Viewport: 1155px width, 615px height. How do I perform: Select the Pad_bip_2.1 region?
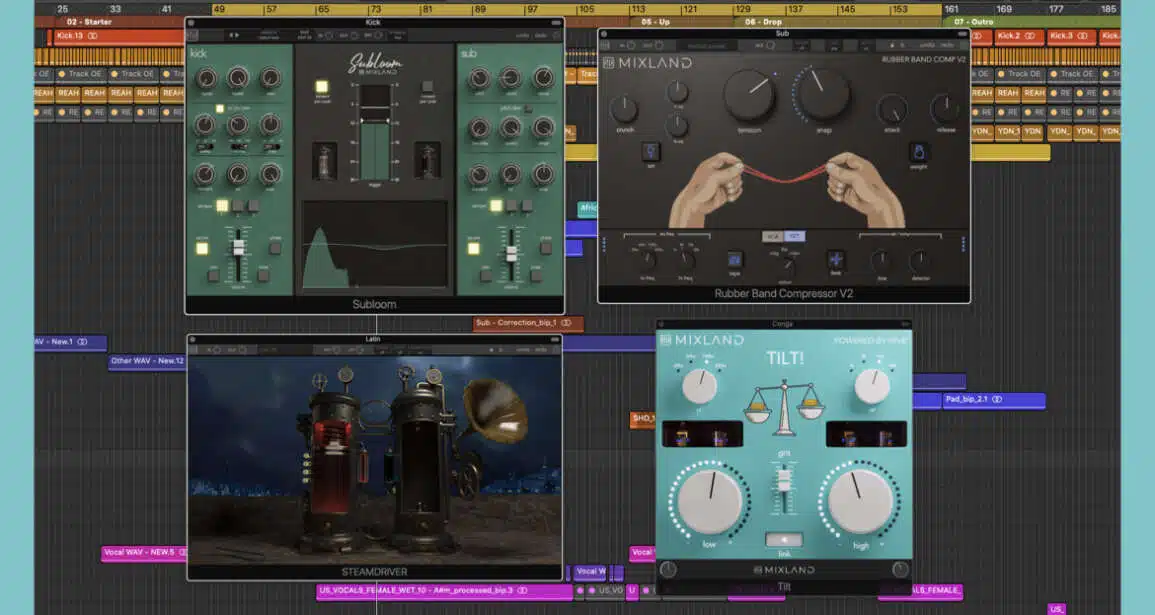pos(994,400)
